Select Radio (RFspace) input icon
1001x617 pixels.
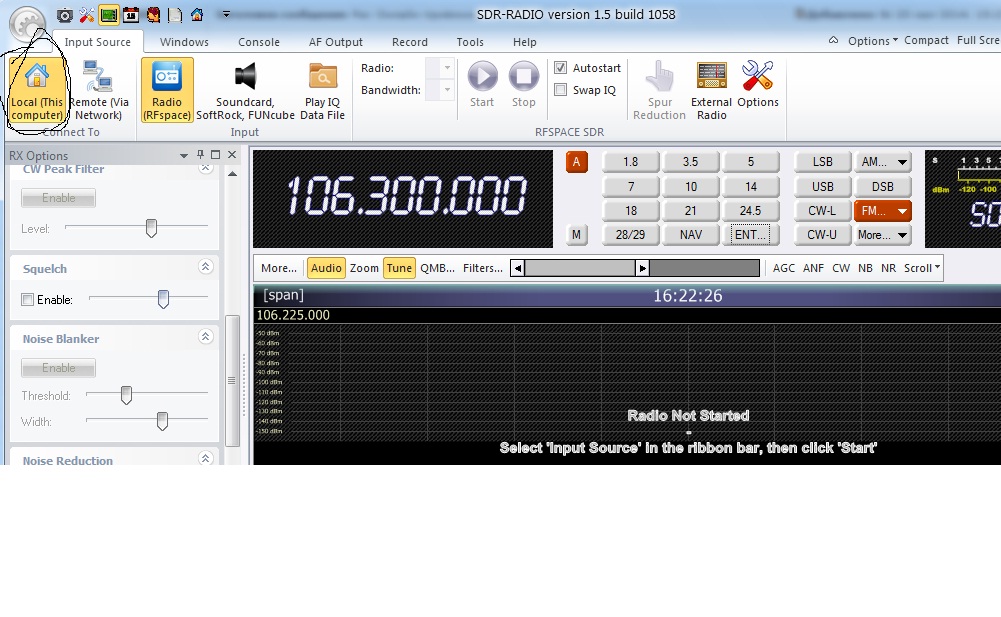click(x=167, y=90)
